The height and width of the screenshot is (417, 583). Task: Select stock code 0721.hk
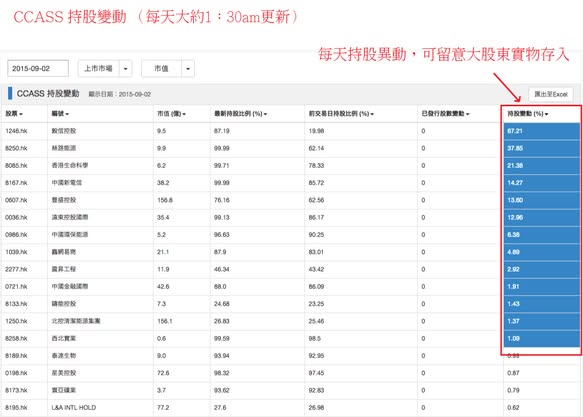click(x=16, y=287)
